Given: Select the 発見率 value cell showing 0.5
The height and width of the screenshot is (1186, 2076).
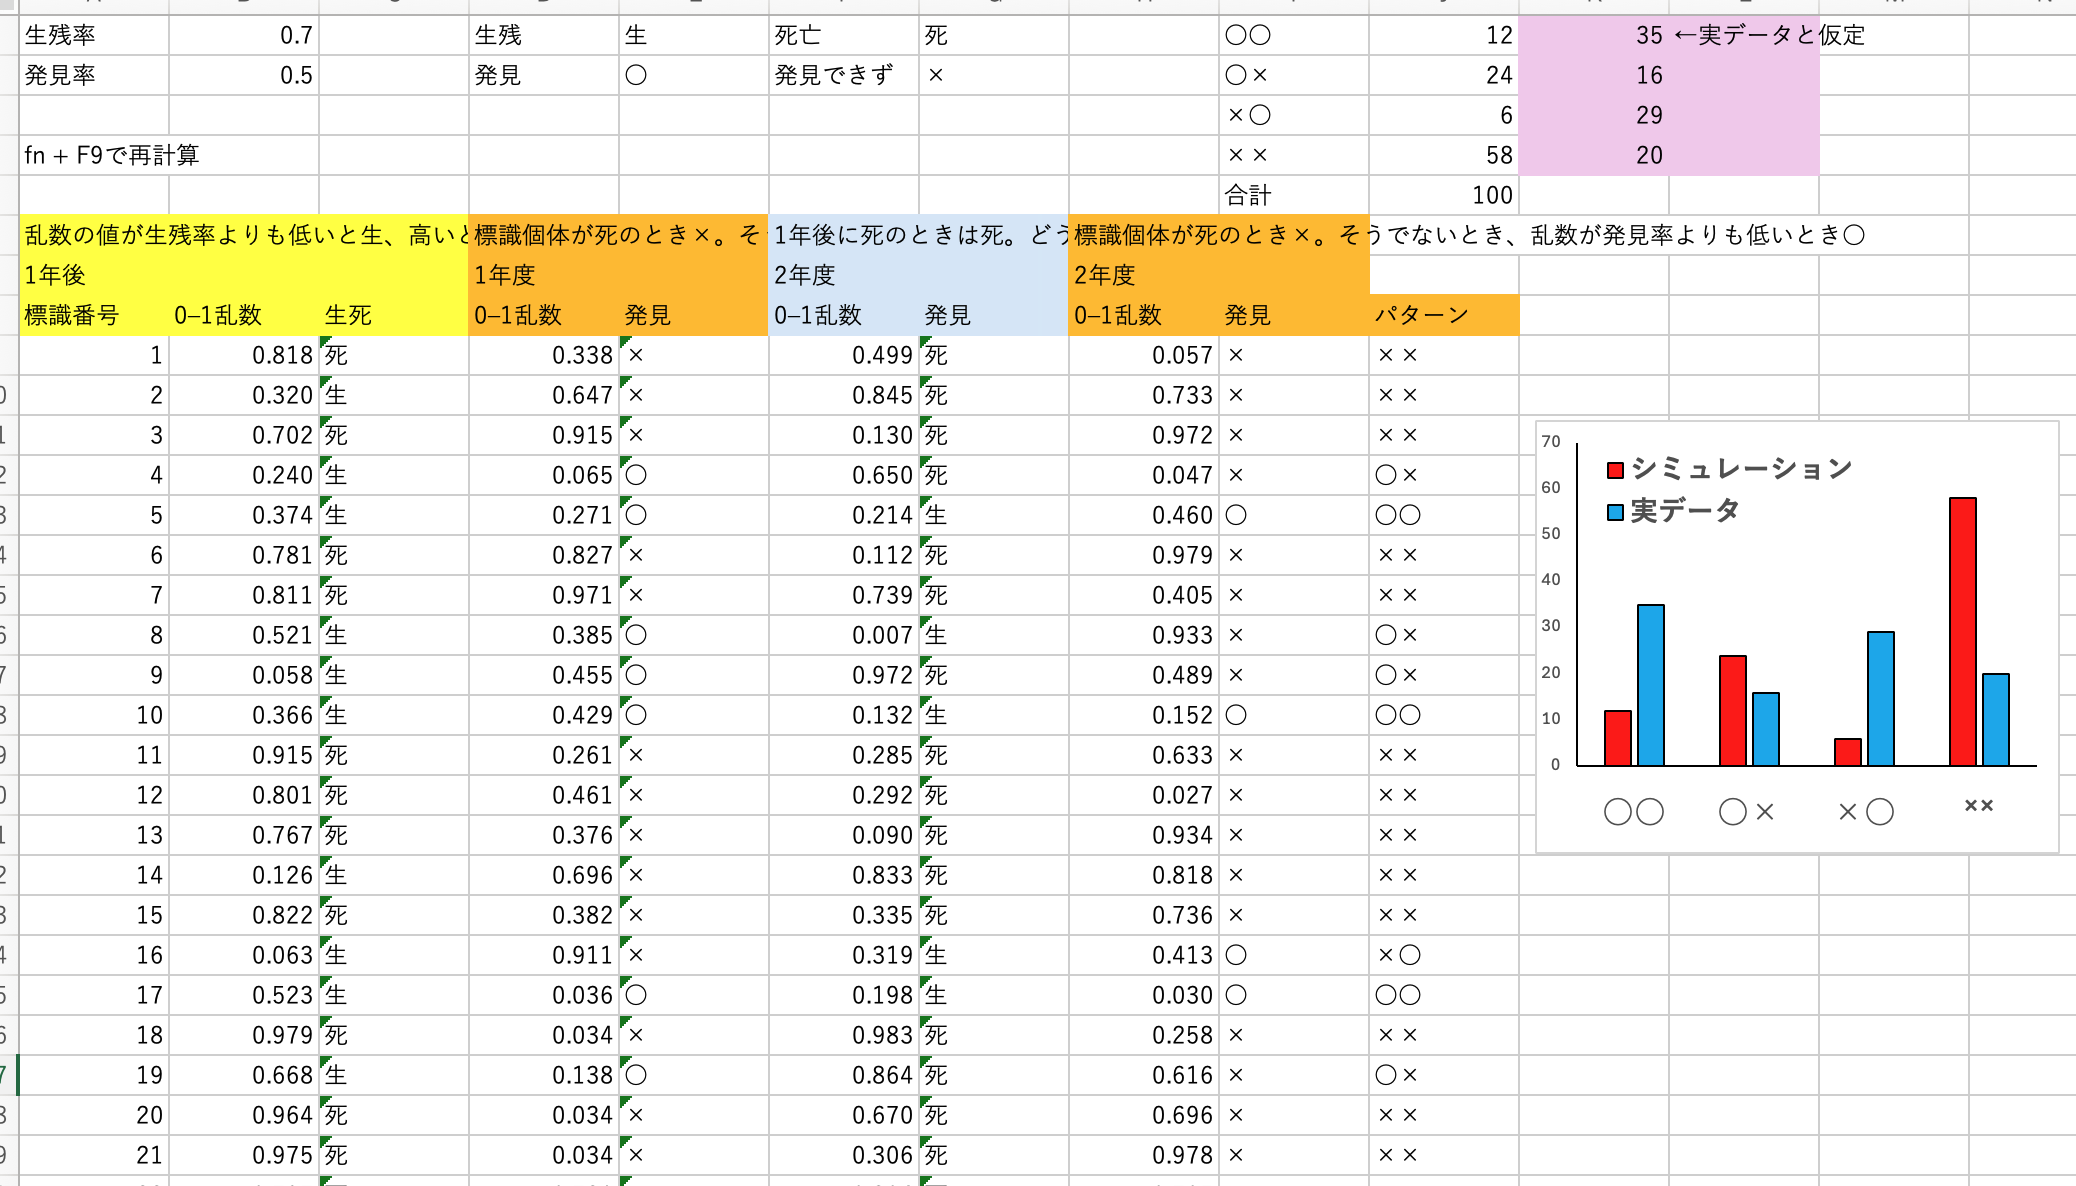Looking at the screenshot, I should 244,76.
